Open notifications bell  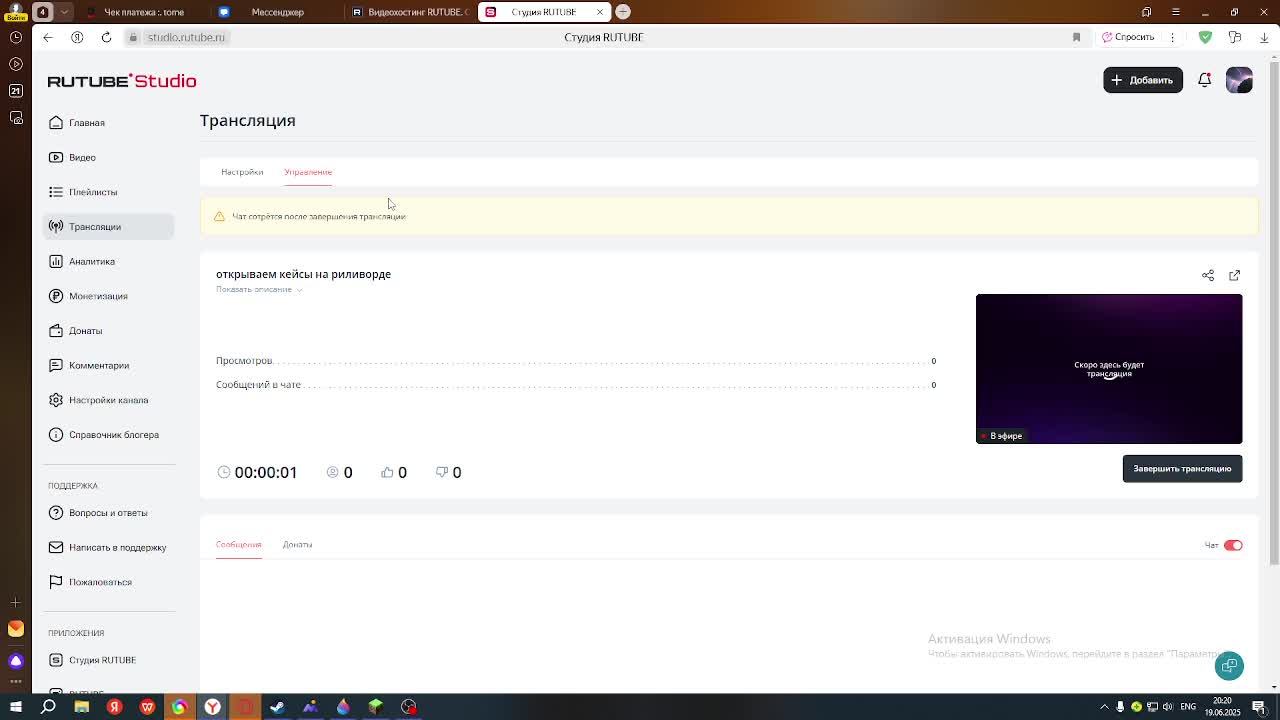(1205, 80)
